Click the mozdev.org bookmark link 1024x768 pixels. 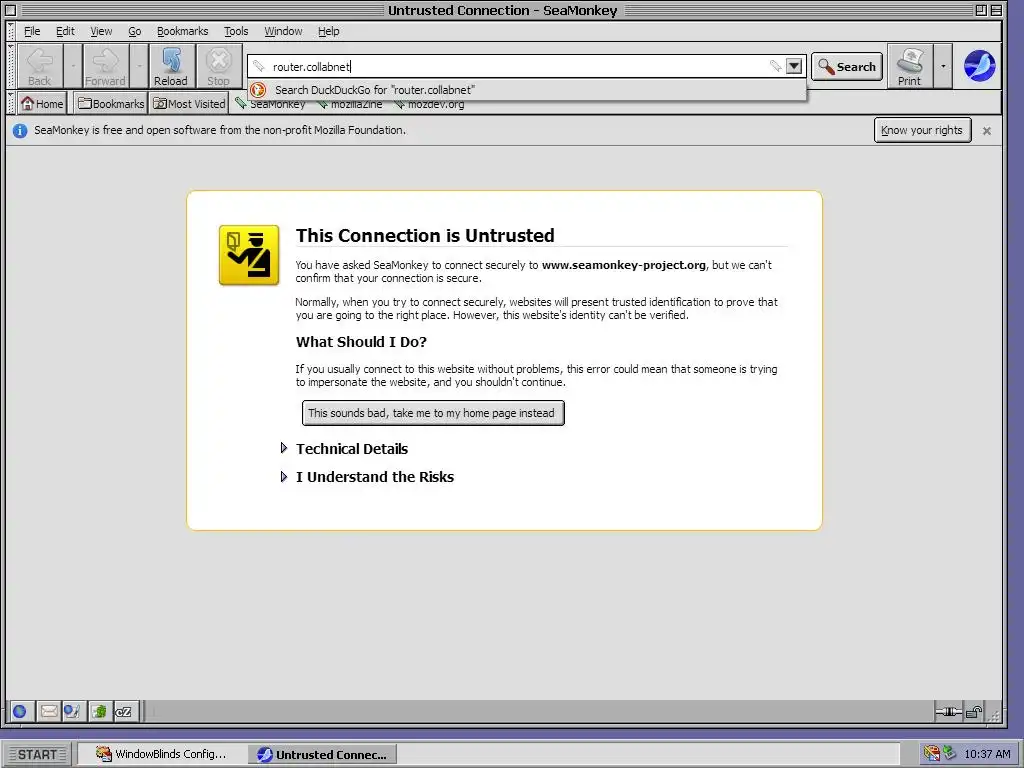point(430,105)
